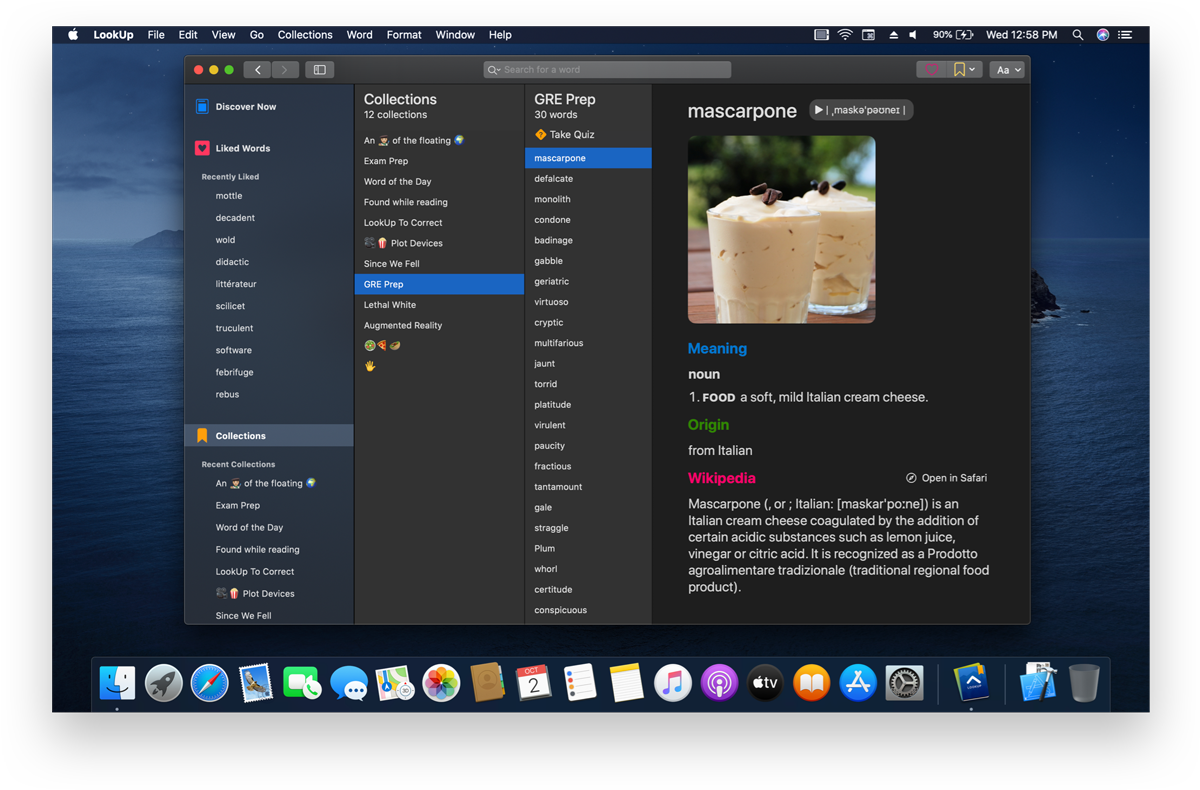
Task: Click the battery status indicator
Action: point(953,35)
